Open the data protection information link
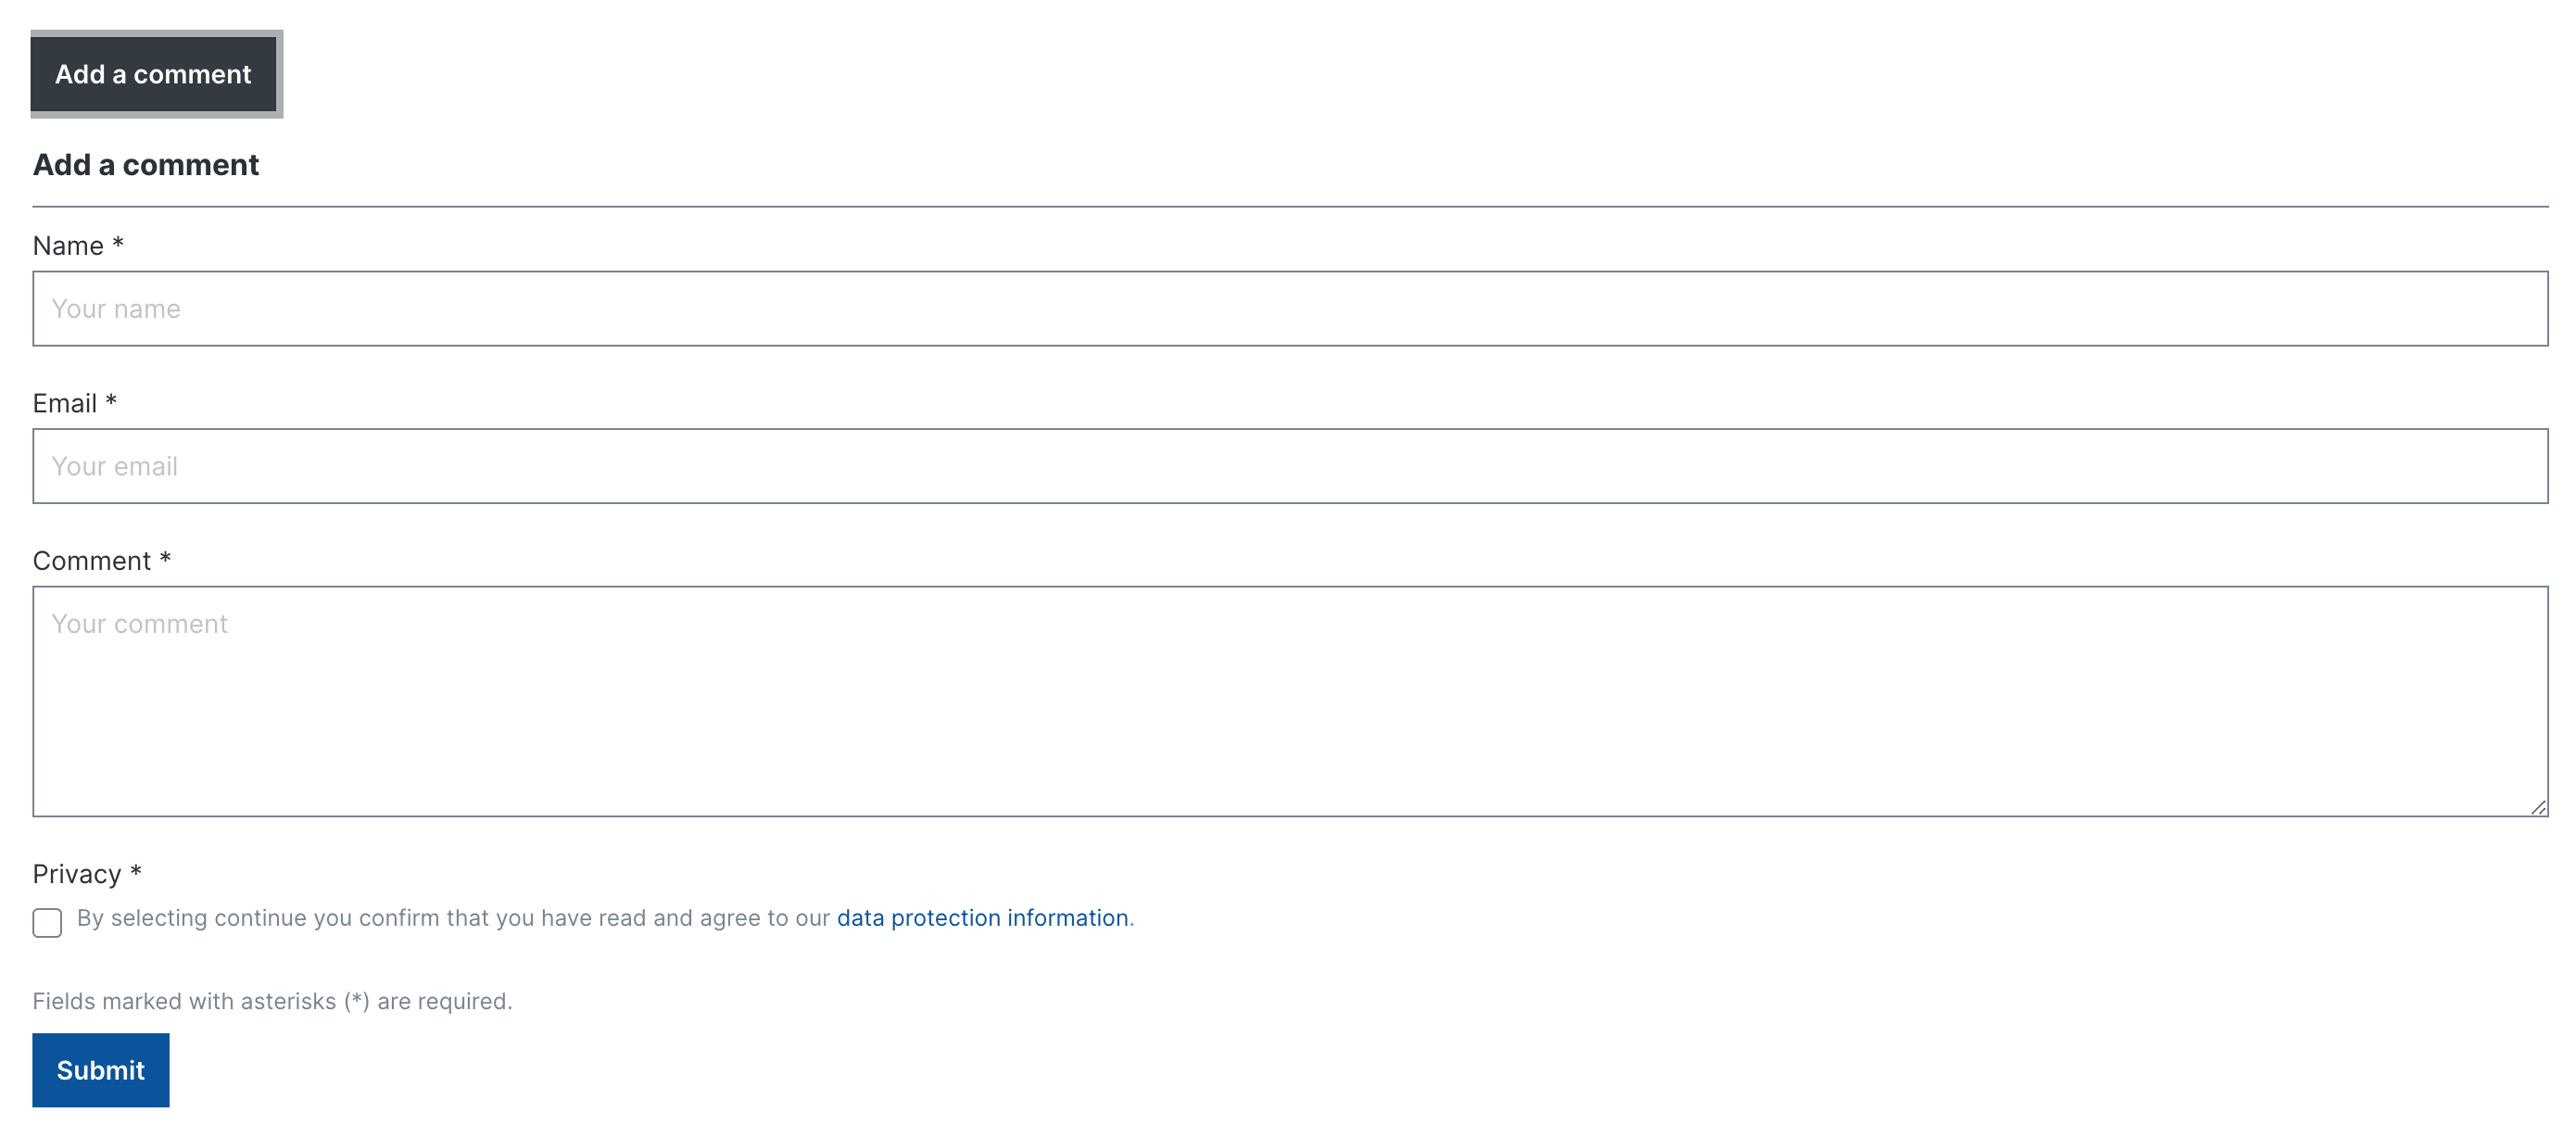The width and height of the screenshot is (2576, 1125). (982, 918)
